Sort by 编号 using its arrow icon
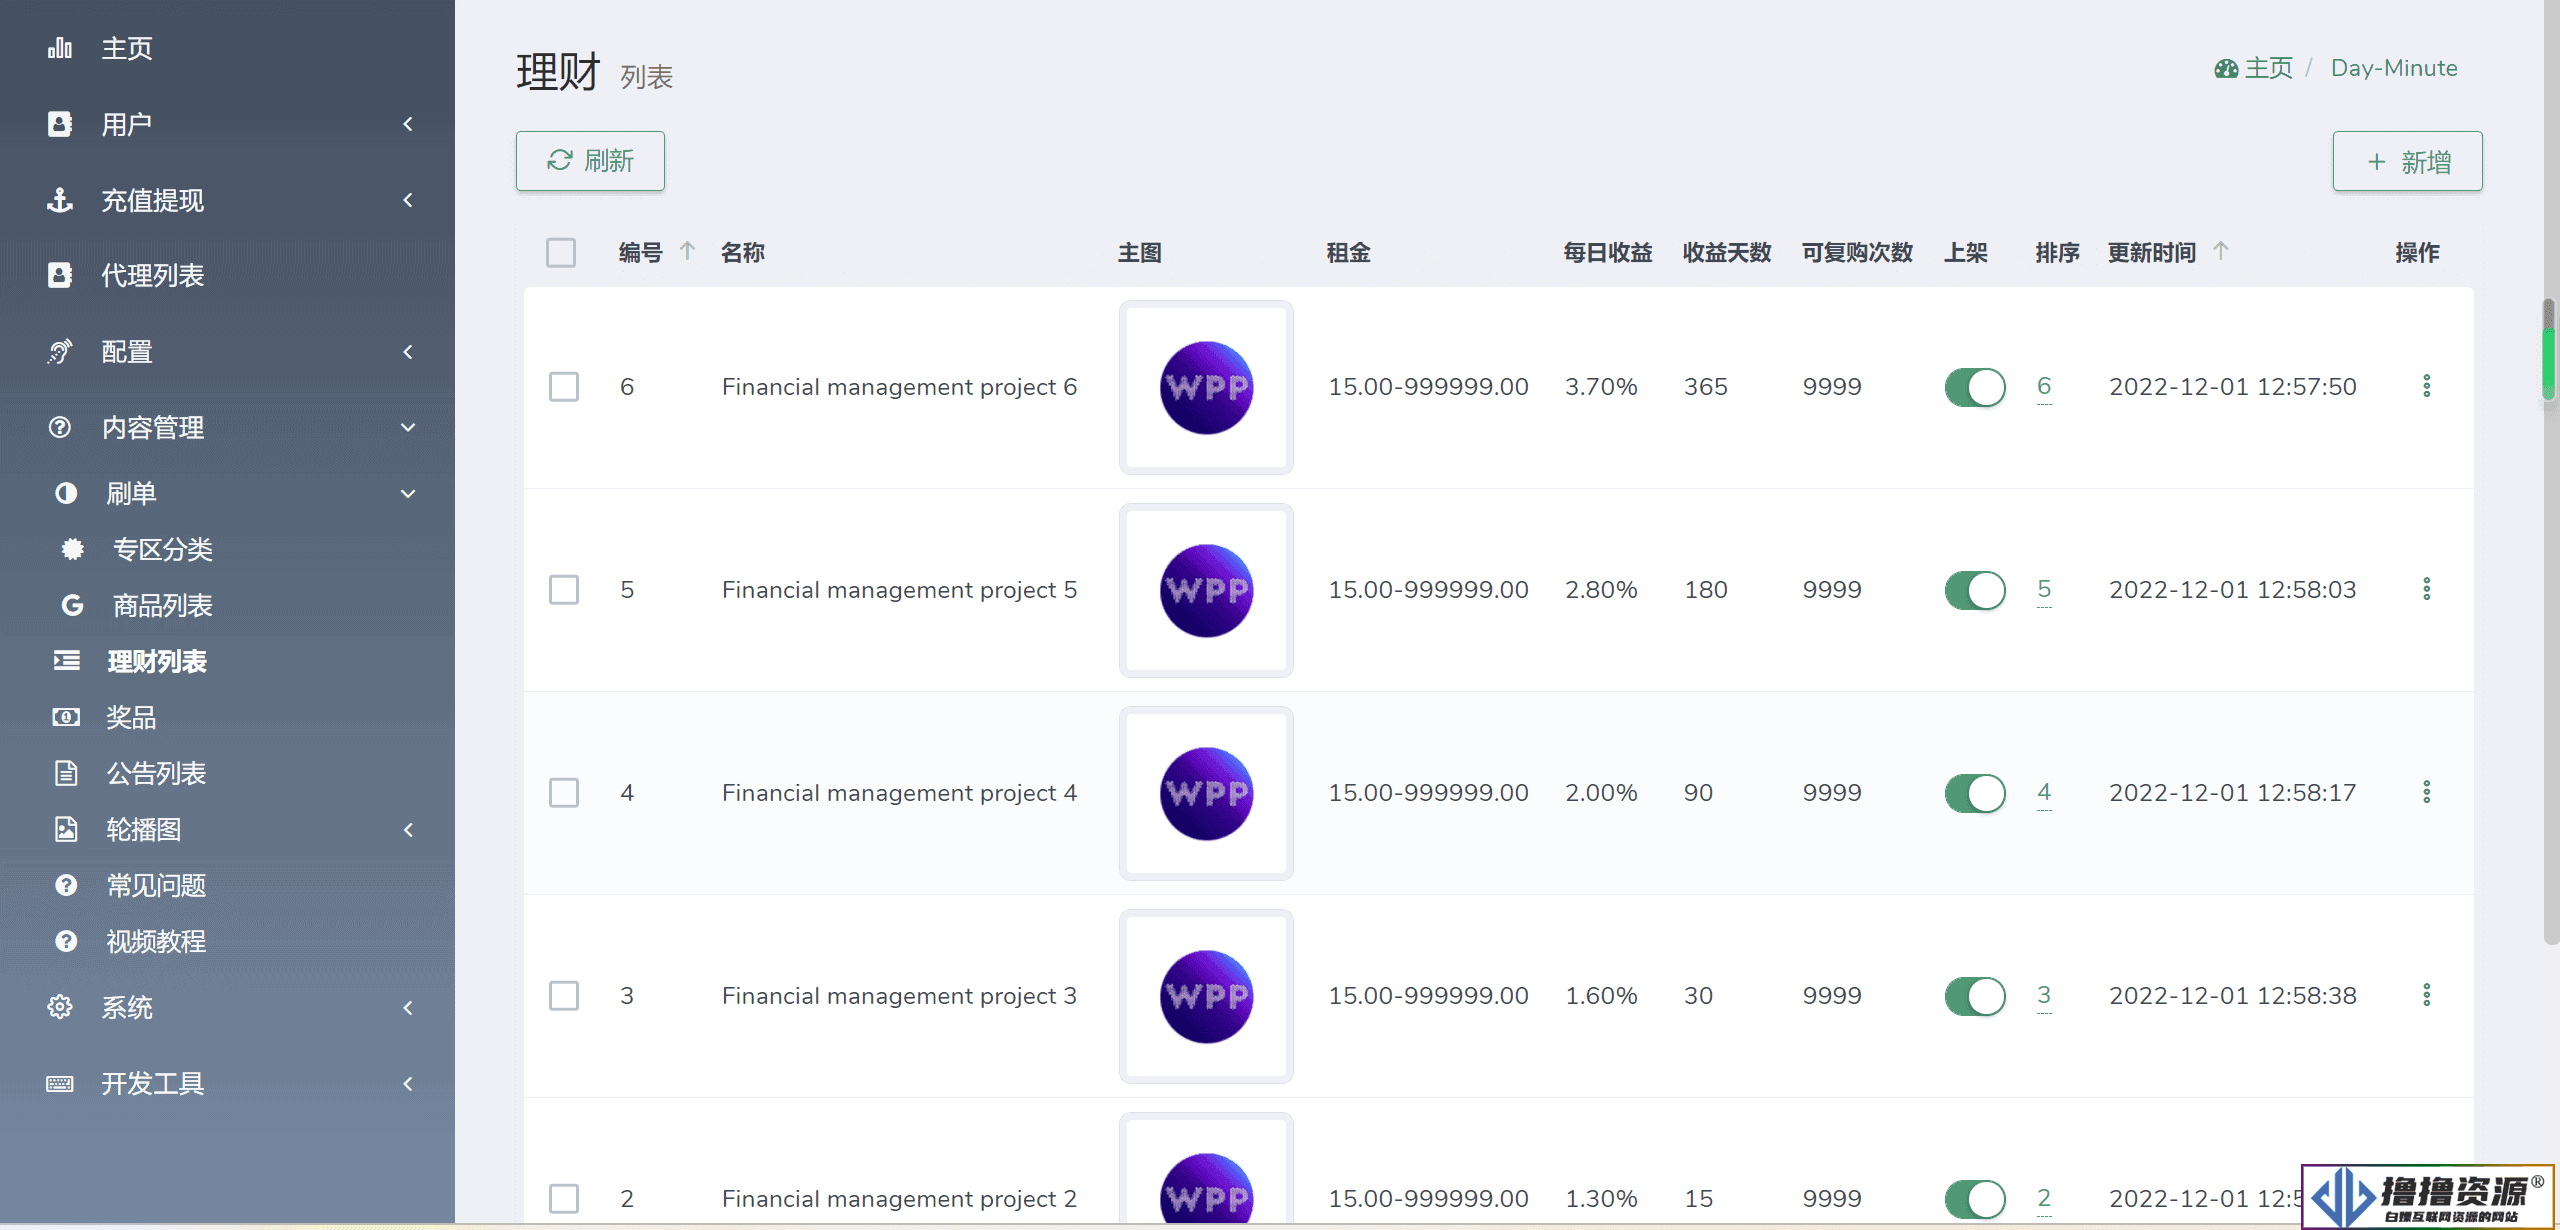Viewport: 2560px width, 1230px height. pos(687,251)
